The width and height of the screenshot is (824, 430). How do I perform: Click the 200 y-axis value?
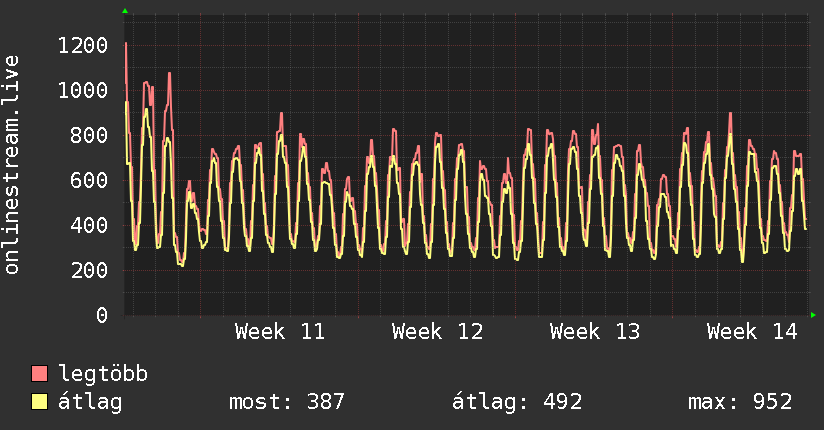[89, 270]
